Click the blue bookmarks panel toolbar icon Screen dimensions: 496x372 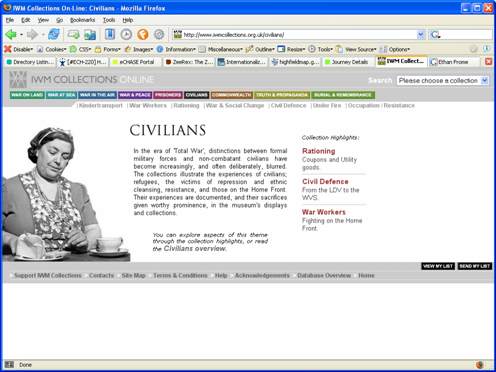[110, 34]
